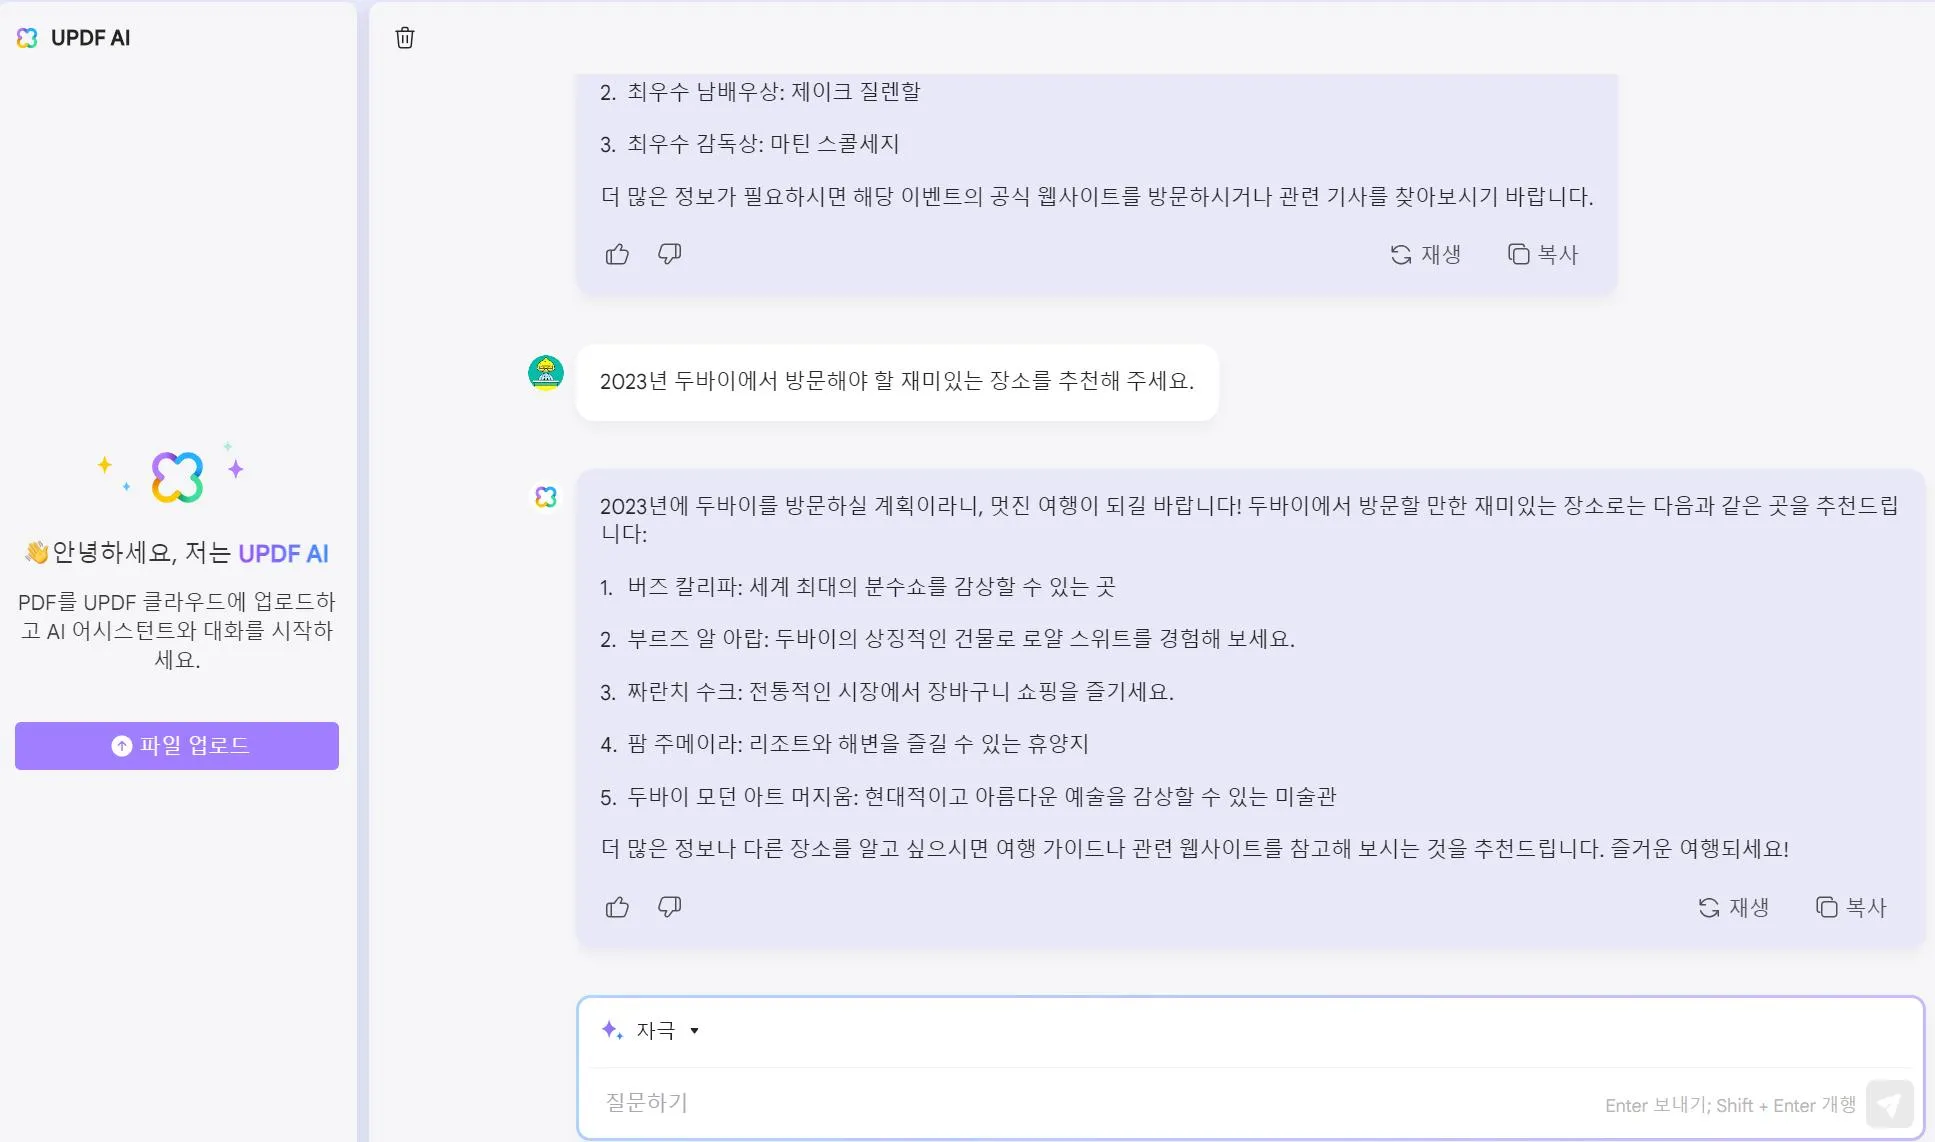Click the user's Dubai question message bubble
The image size is (1935, 1142).
click(897, 382)
